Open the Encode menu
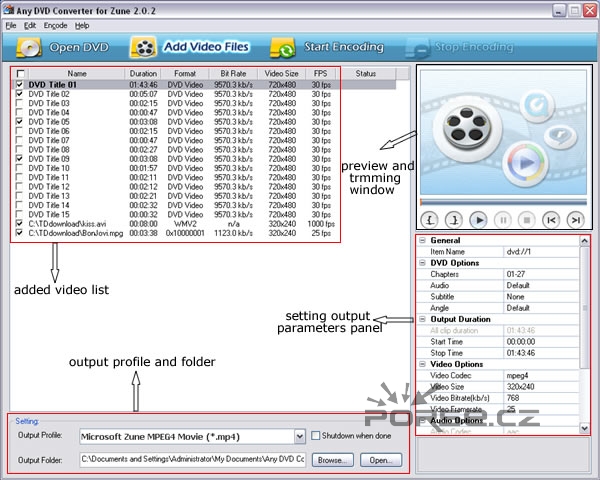 pyautogui.click(x=55, y=26)
